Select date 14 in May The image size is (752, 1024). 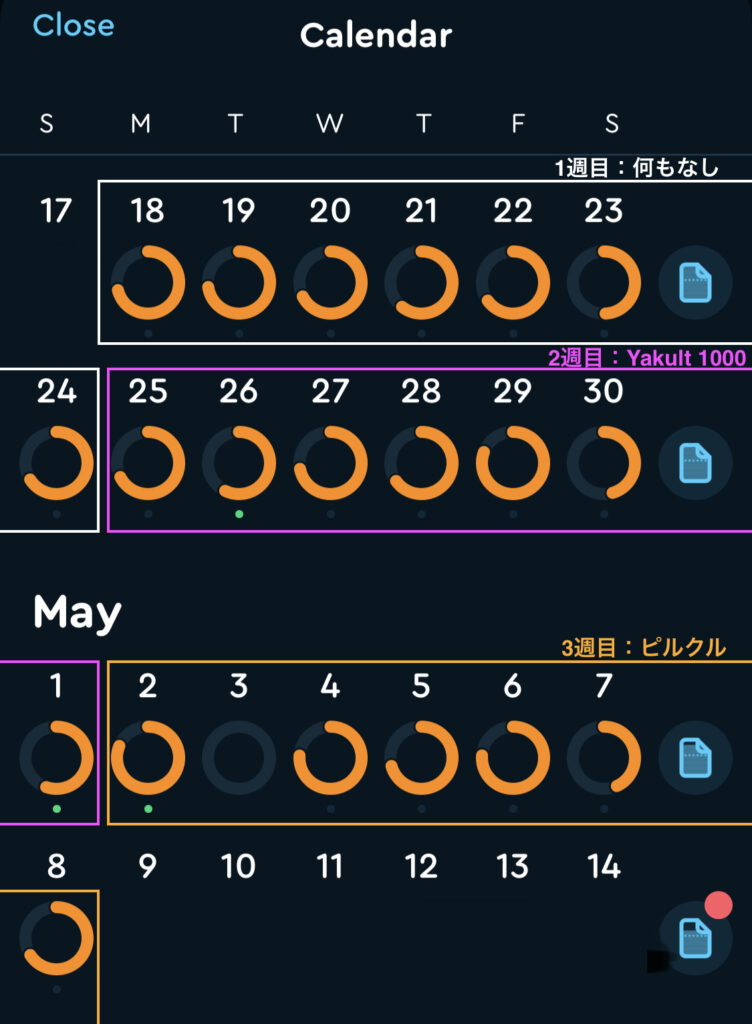[604, 867]
